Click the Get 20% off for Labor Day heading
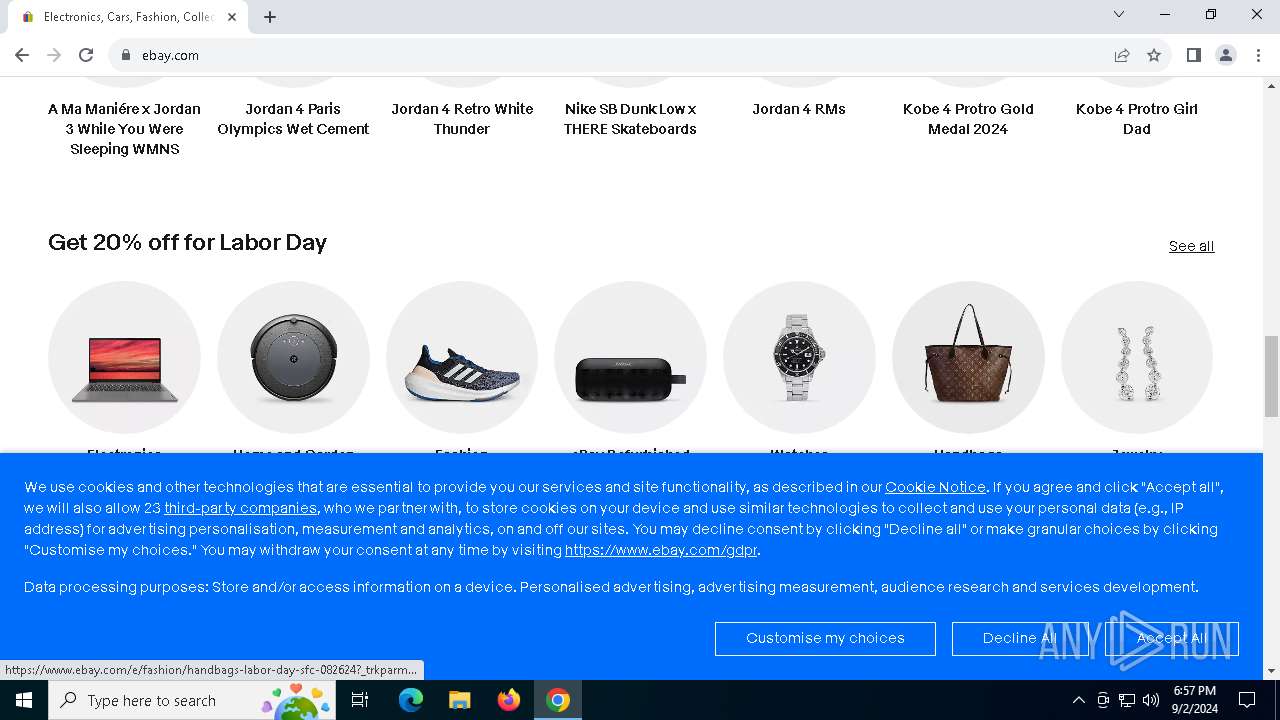1280x720 pixels. pyautogui.click(x=187, y=243)
